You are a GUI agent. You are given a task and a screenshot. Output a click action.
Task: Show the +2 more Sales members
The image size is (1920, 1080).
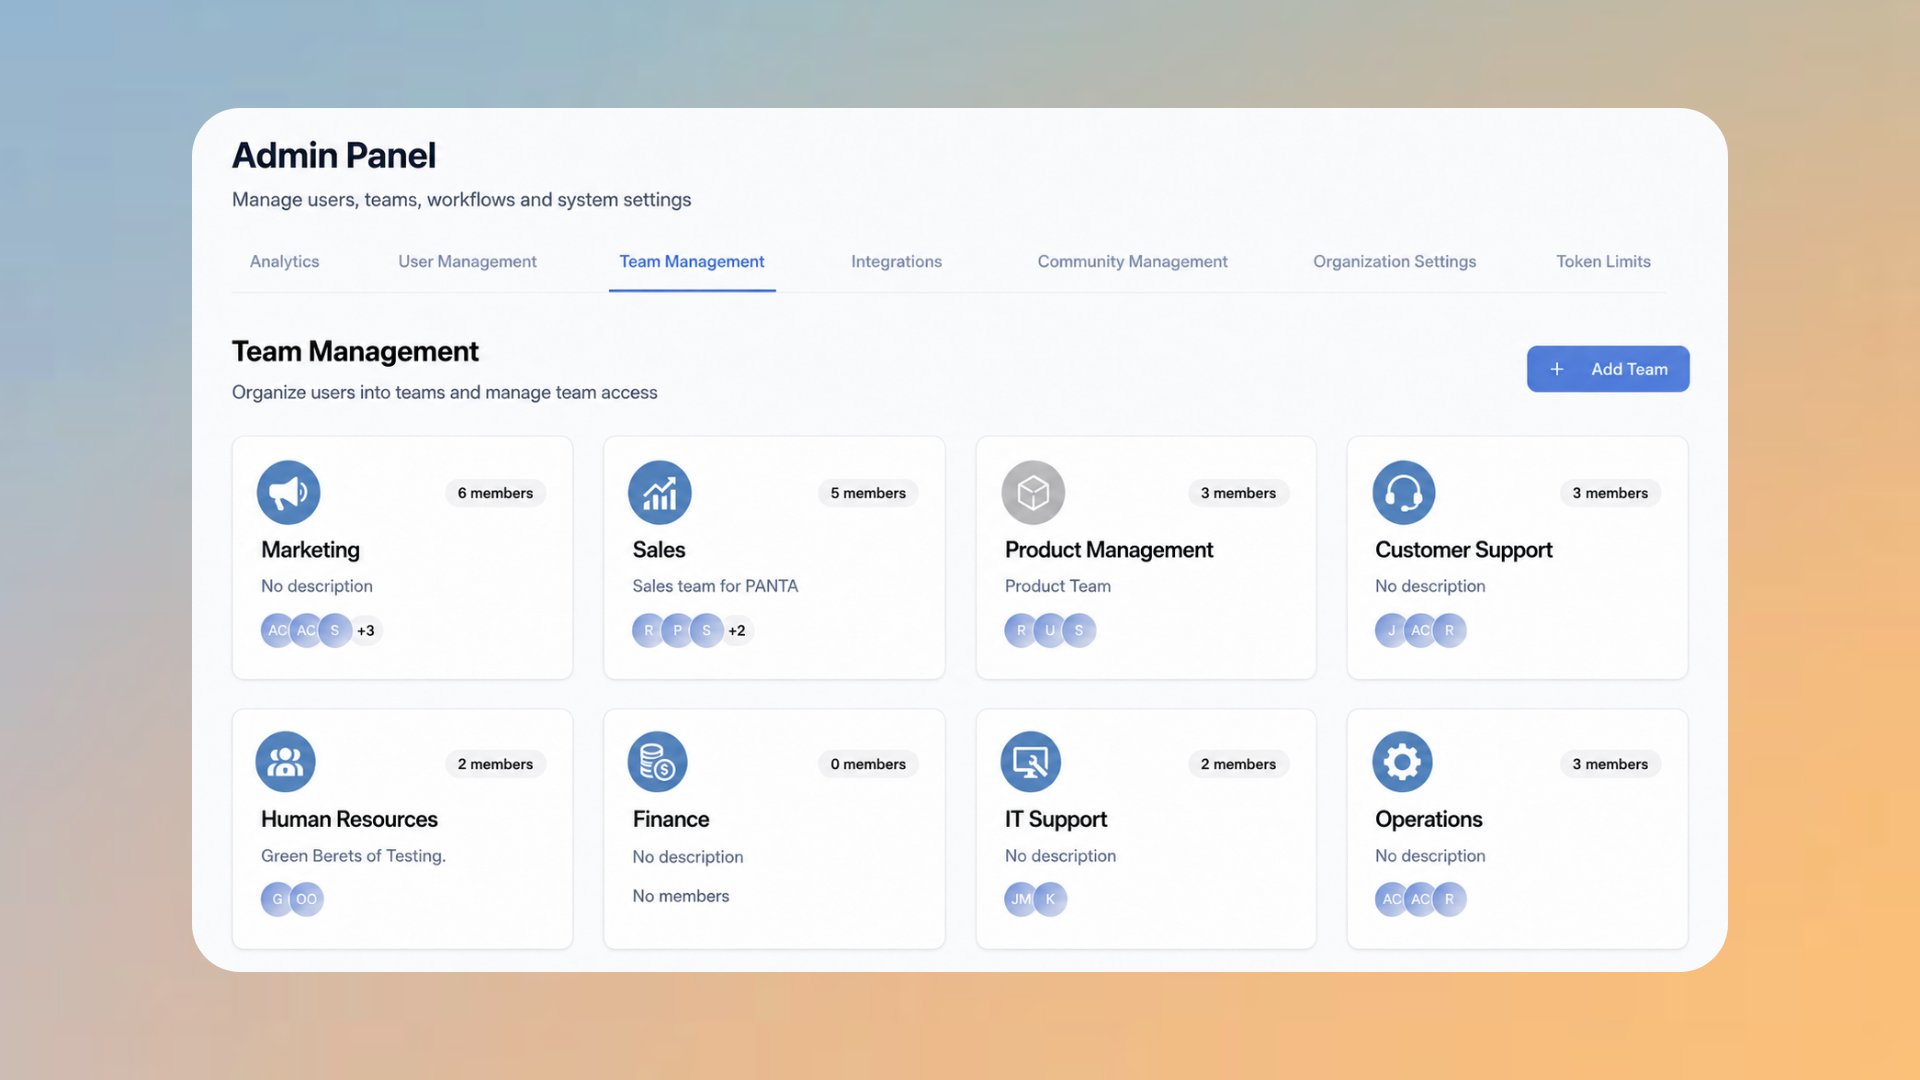coord(737,630)
